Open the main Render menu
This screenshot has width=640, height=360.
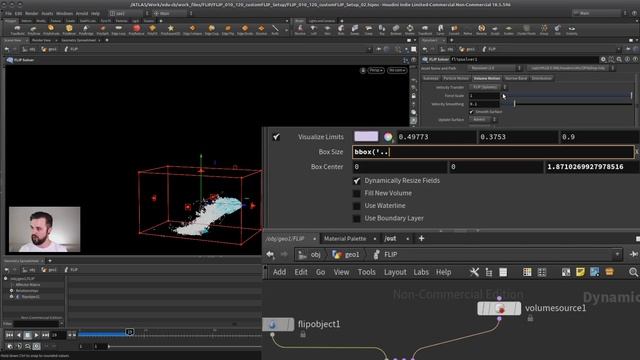tap(31, 13)
